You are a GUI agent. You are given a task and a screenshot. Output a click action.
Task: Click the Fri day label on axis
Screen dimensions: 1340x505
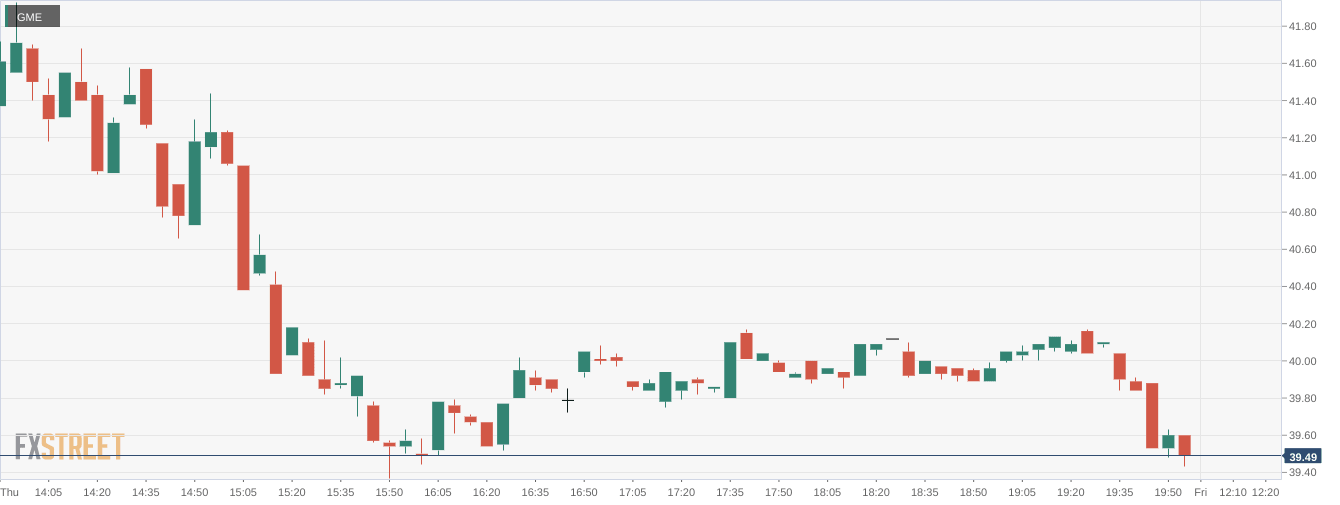[1201, 492]
